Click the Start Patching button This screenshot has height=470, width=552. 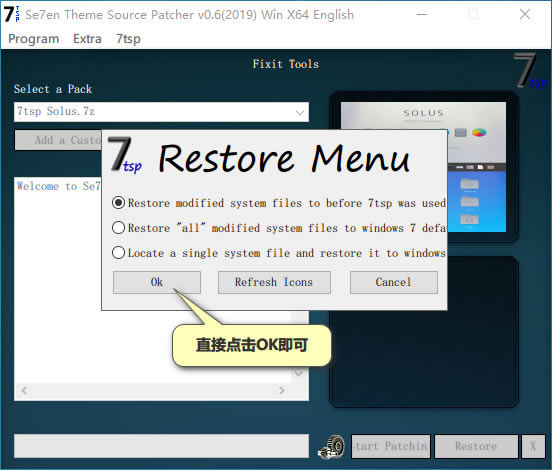click(x=391, y=446)
